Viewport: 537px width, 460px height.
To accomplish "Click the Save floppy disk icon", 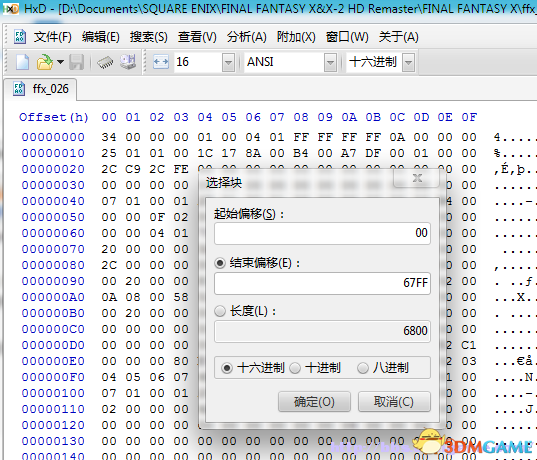I will pyautogui.click(x=76, y=62).
